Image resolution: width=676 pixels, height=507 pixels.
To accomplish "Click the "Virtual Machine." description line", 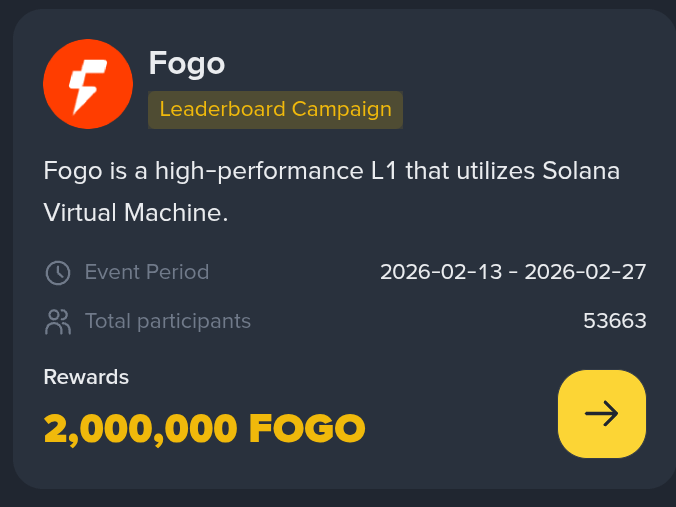I will [136, 212].
